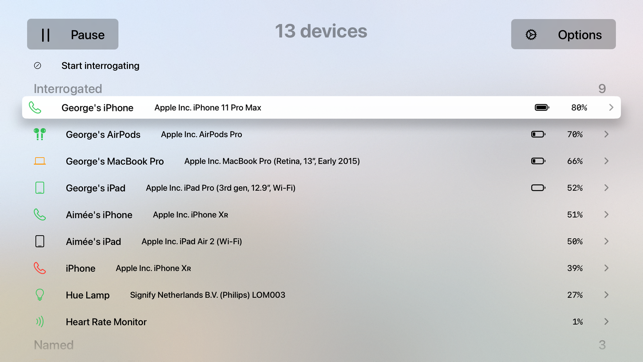Click the iPad Air 2 (Wi-Fi) model text
643x362 pixels.
point(192,241)
